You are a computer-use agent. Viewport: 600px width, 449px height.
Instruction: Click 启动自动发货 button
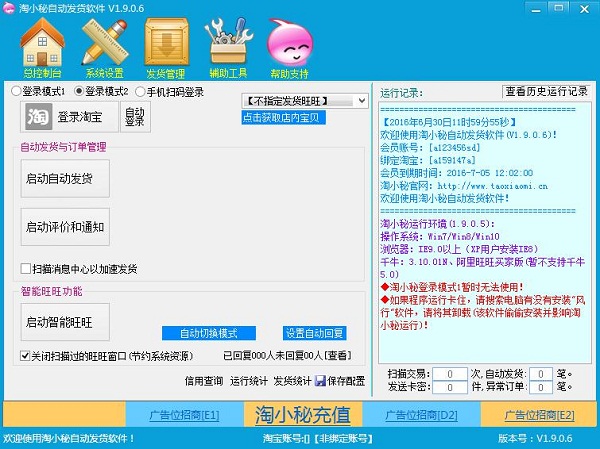click(x=65, y=178)
